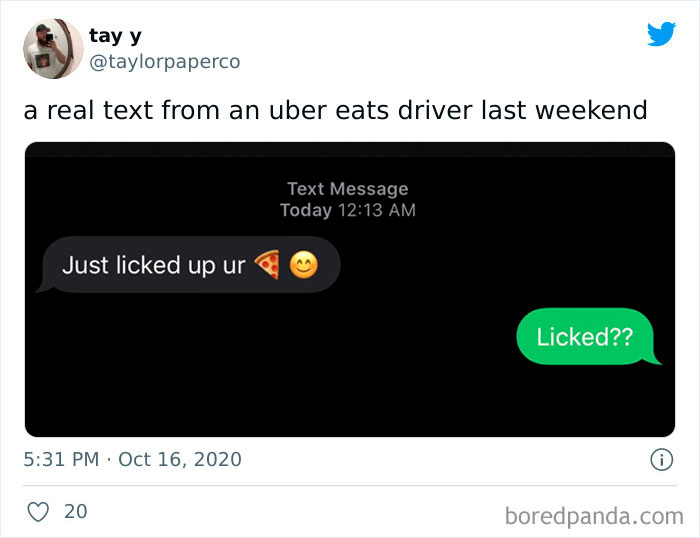This screenshot has width=700, height=538.
Task: Click the word Licked?? in reply
Action: pyautogui.click(x=585, y=337)
